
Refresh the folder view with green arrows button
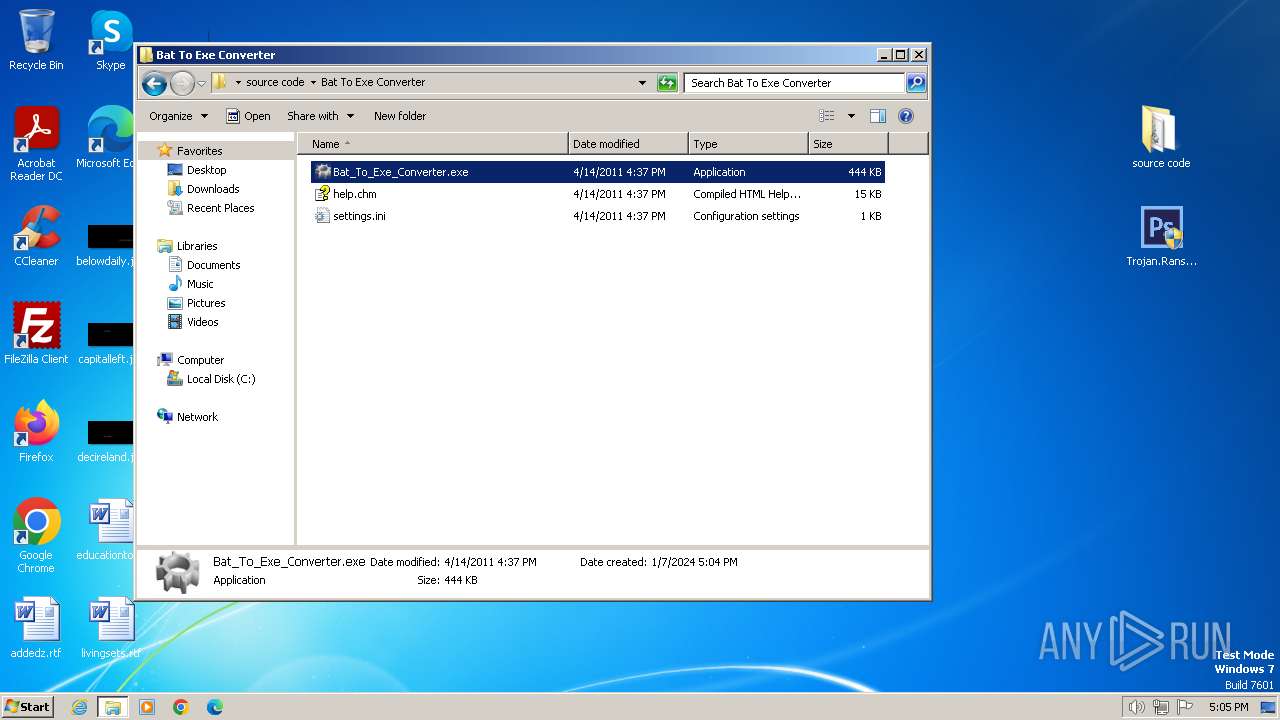click(667, 83)
